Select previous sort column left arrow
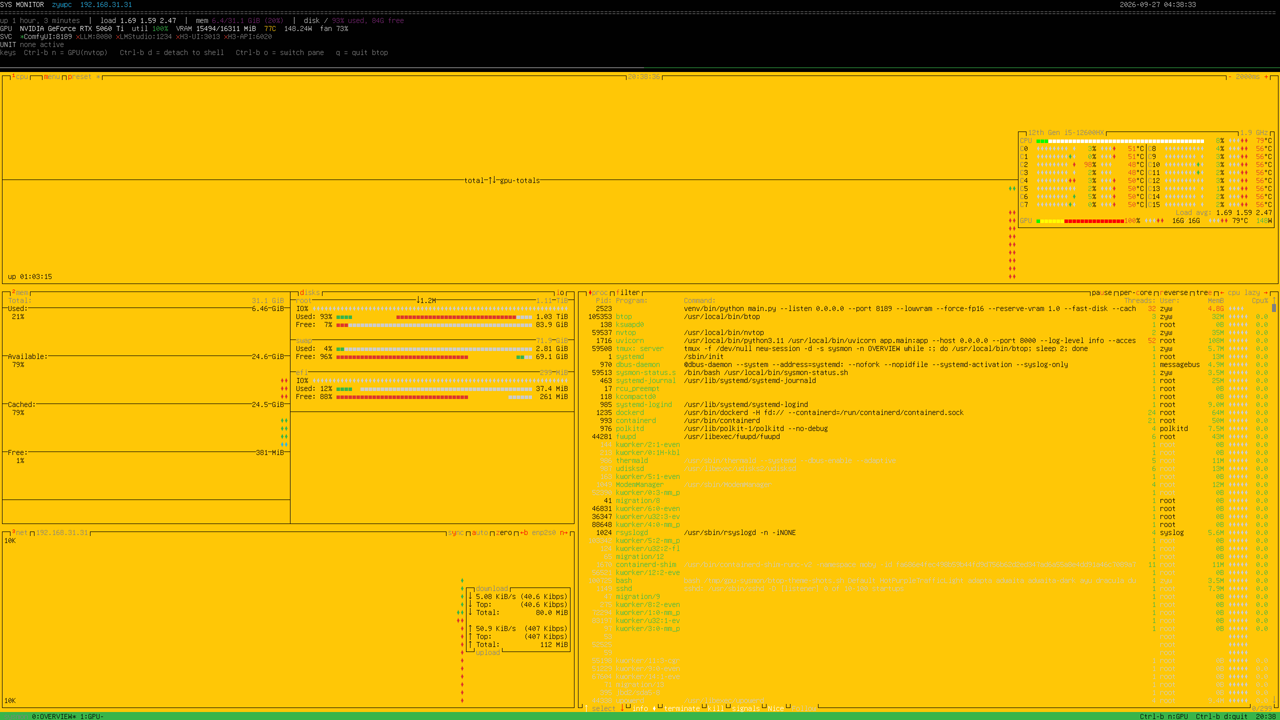The width and height of the screenshot is (1280, 720). click(x=1222, y=293)
